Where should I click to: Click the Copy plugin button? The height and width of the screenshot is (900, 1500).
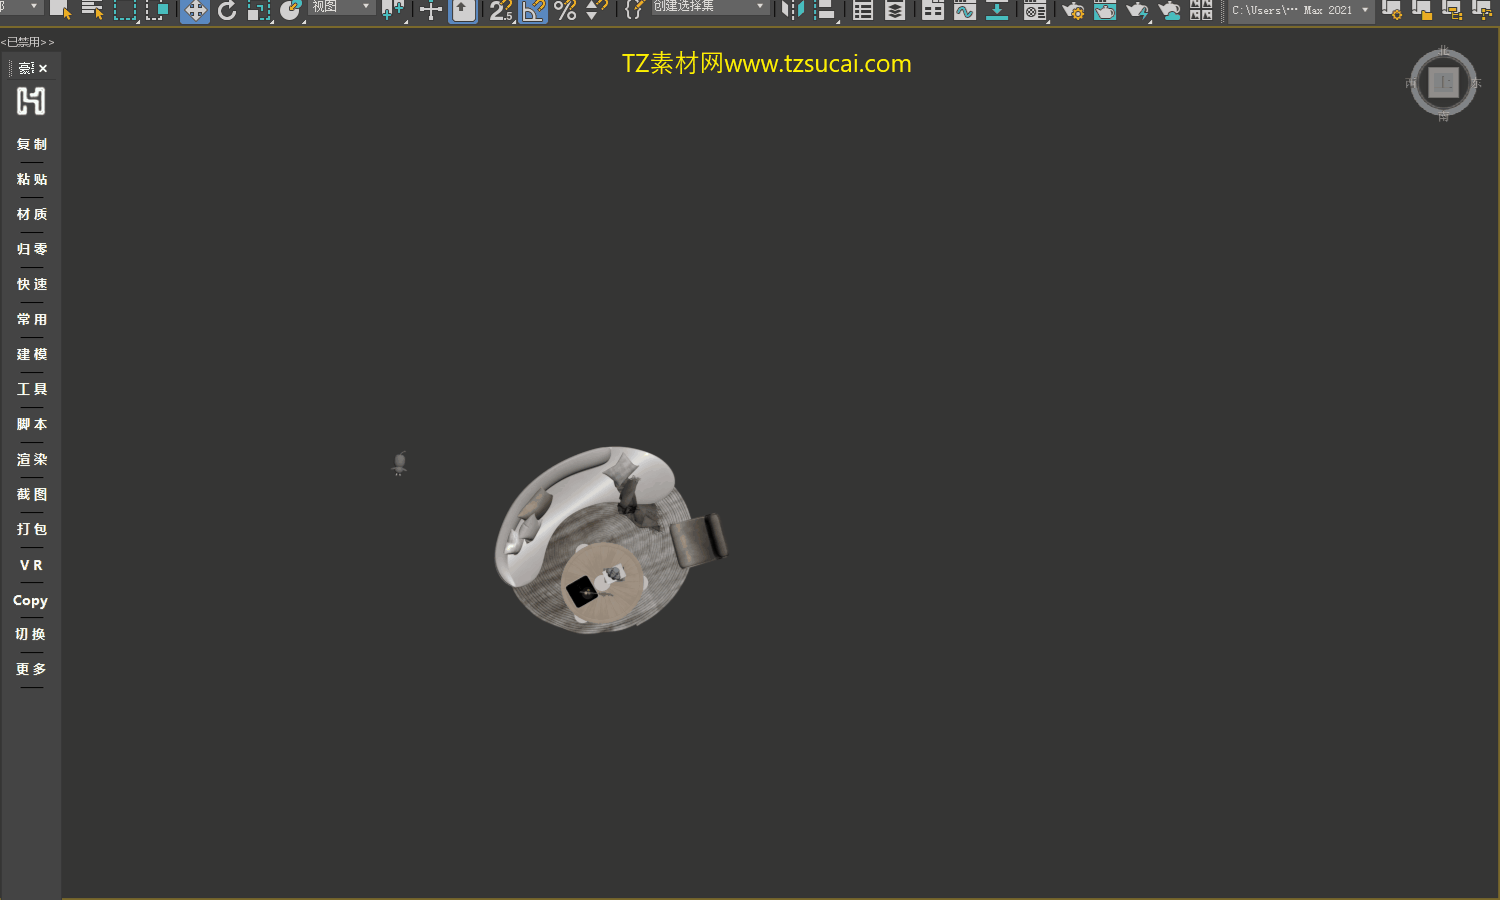pyautogui.click(x=30, y=600)
